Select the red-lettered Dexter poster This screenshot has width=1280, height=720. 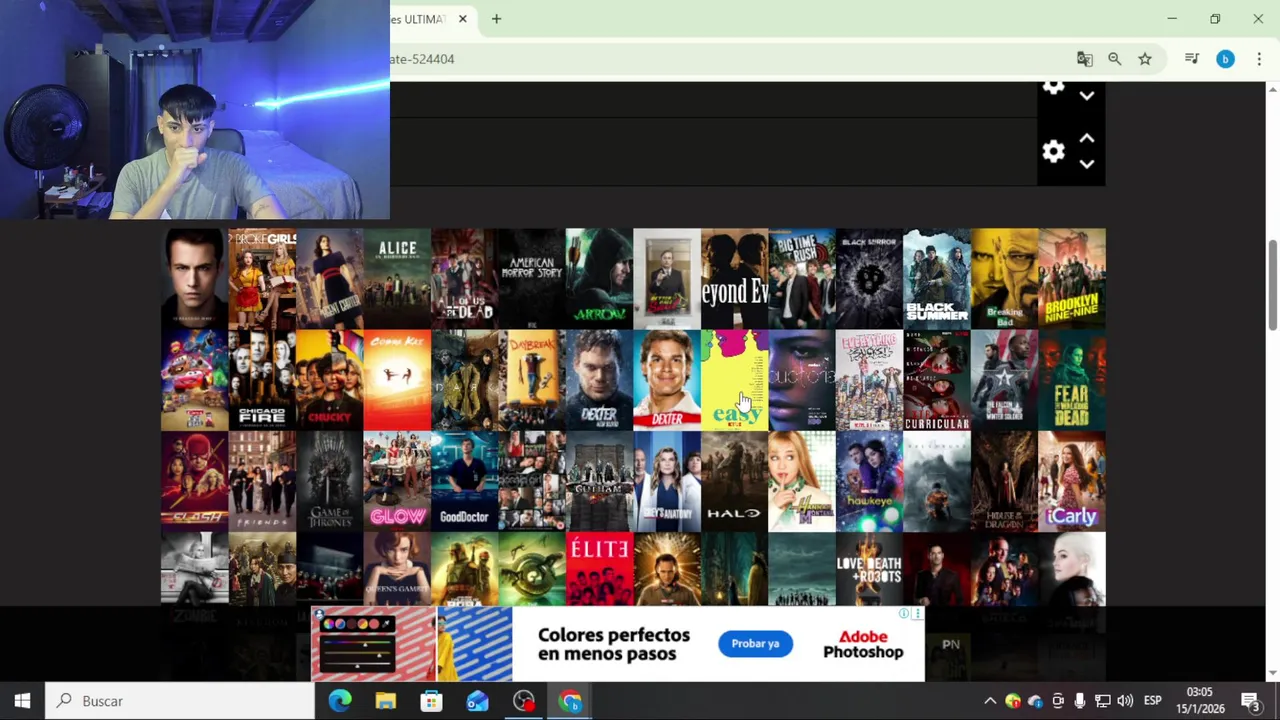[667, 380]
